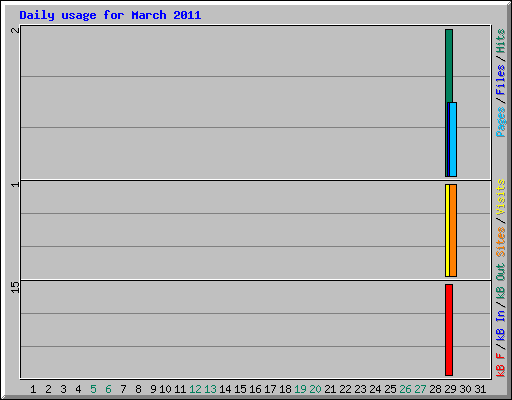Click day label '24' on the x-axis
Screen dimensions: 512x400
pyautogui.click(x=375, y=389)
